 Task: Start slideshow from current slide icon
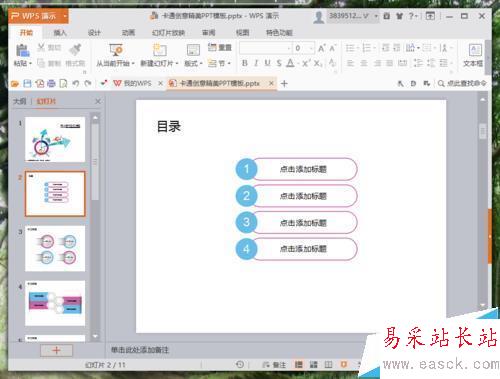(116, 50)
